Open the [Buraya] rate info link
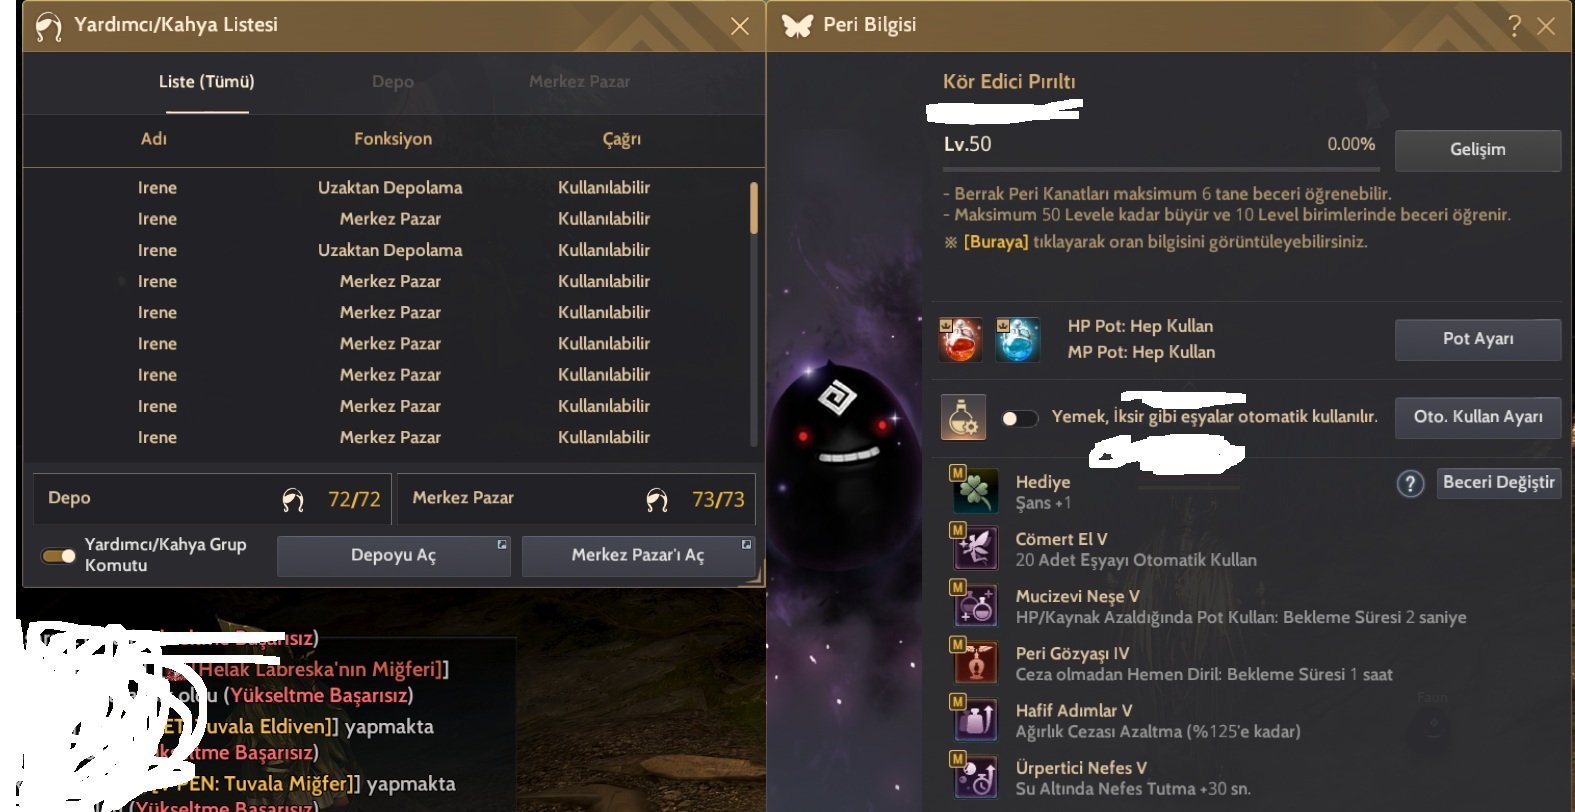 (996, 242)
